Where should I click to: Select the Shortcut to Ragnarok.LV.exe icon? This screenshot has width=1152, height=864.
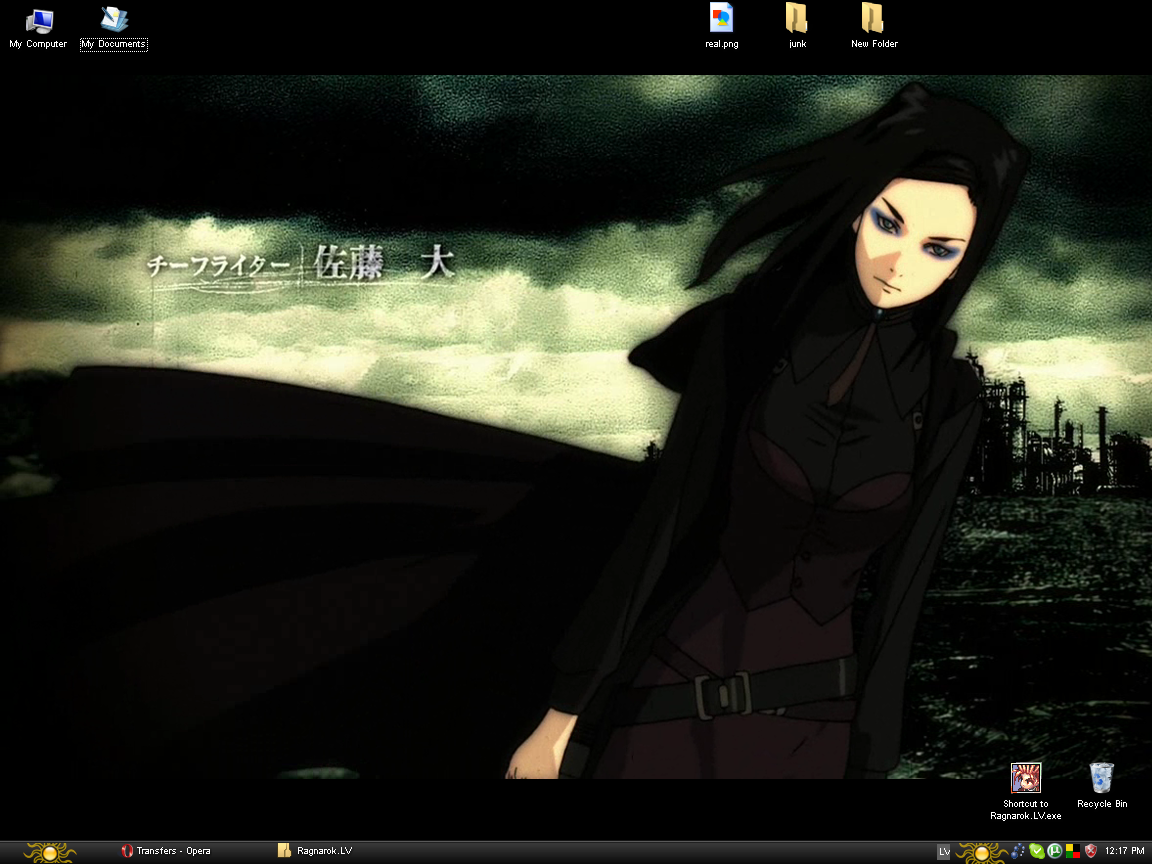pos(1026,791)
